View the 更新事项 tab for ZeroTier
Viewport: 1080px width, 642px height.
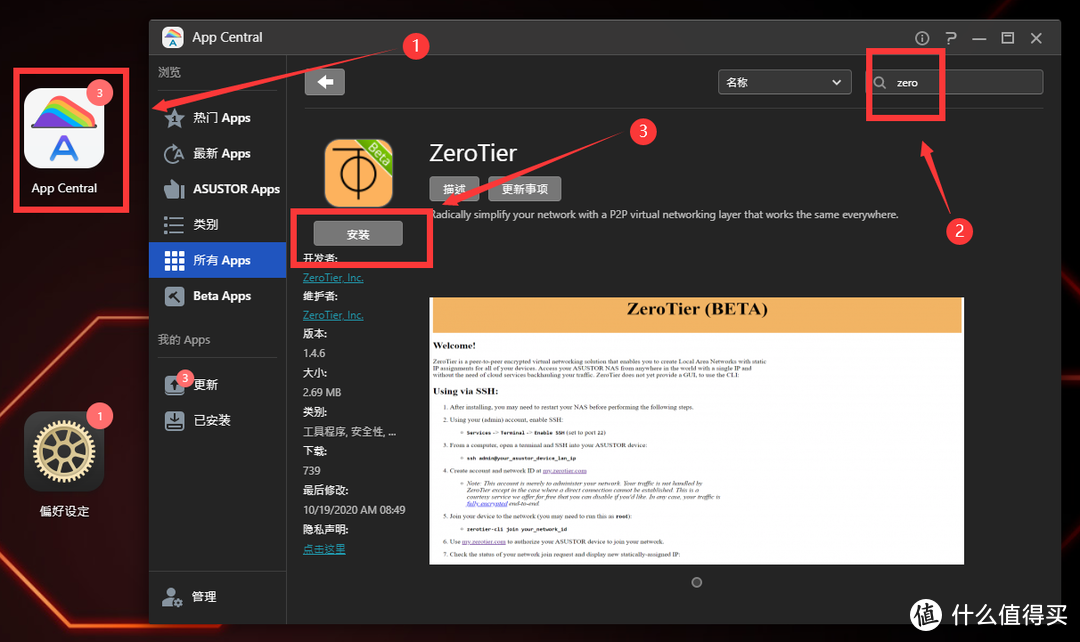pyautogui.click(x=526, y=188)
